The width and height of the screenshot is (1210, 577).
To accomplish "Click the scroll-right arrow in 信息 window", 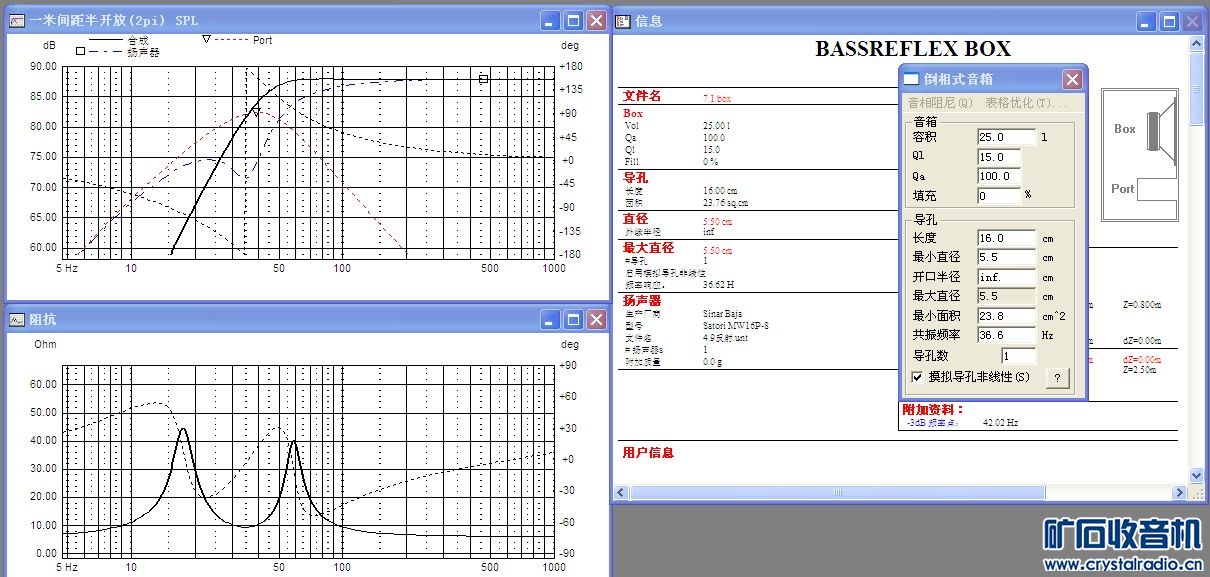I will pos(1180,492).
